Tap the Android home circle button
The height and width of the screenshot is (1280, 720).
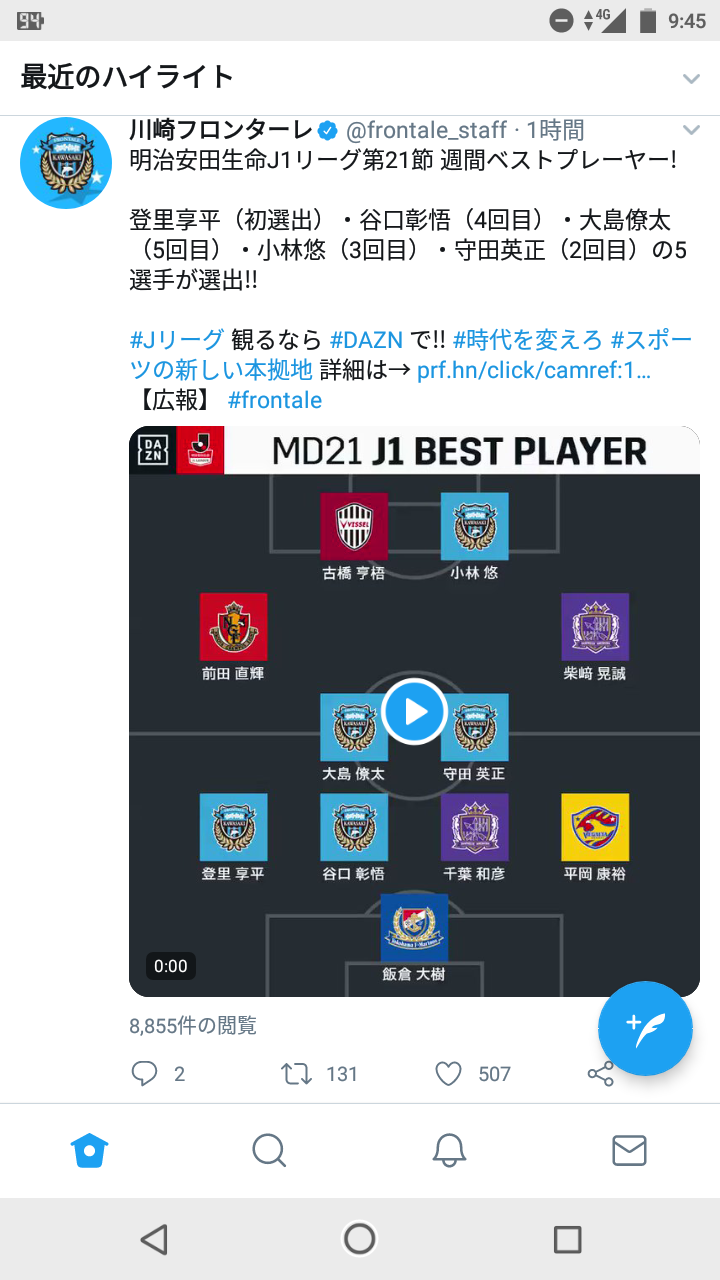[x=359, y=1239]
